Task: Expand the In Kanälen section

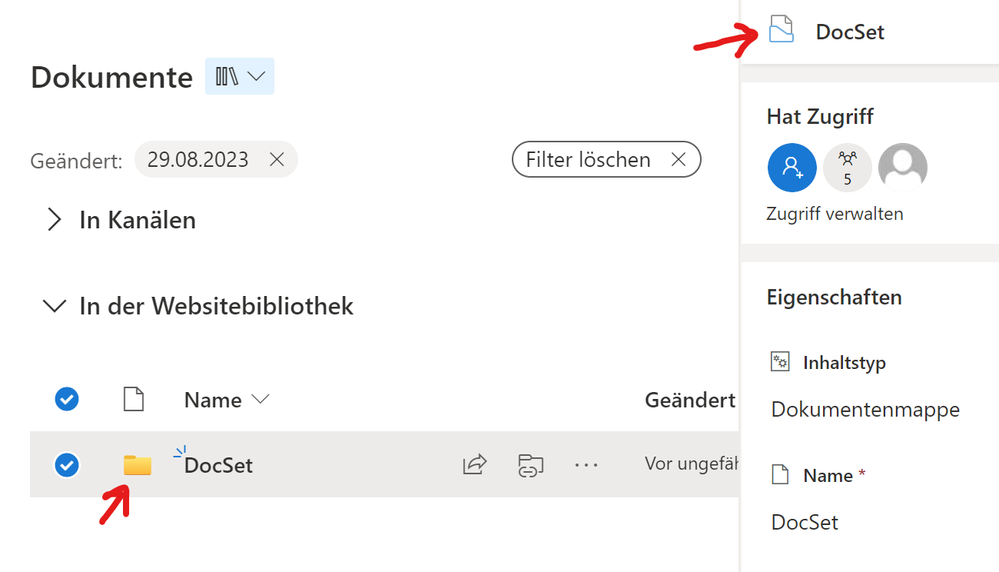Action: click(55, 220)
